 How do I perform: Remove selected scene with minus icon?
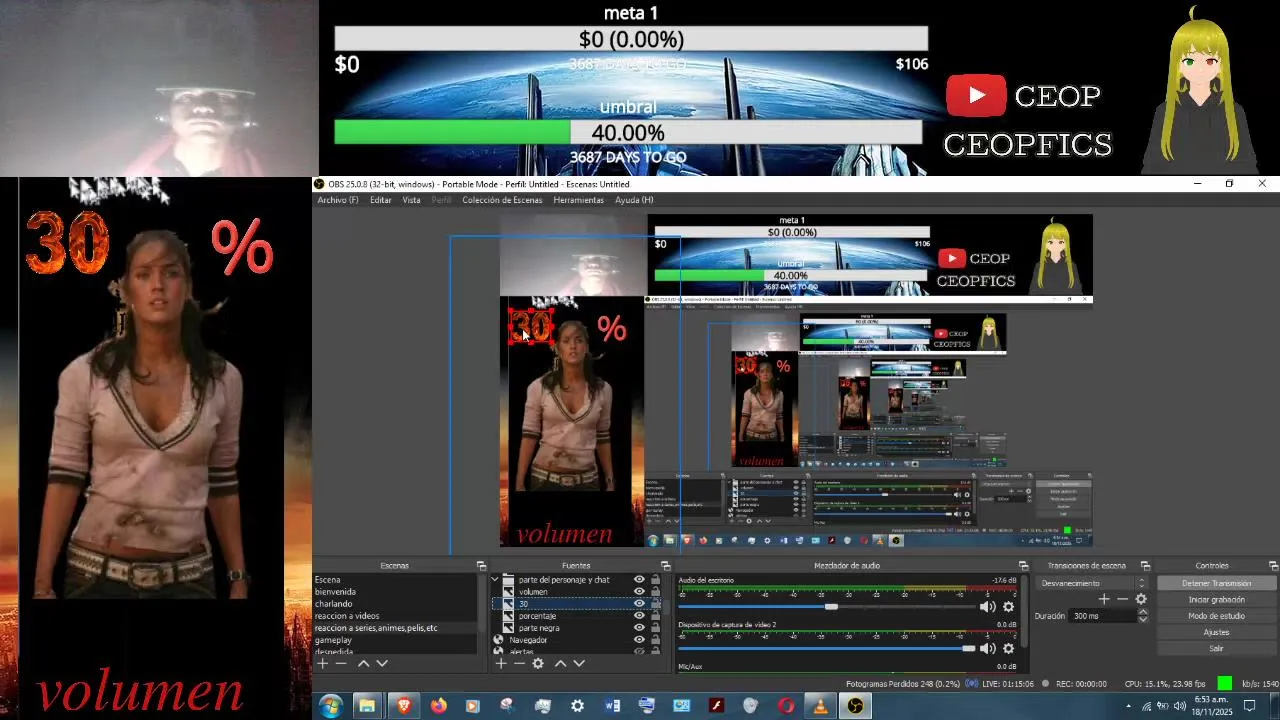pyautogui.click(x=341, y=663)
